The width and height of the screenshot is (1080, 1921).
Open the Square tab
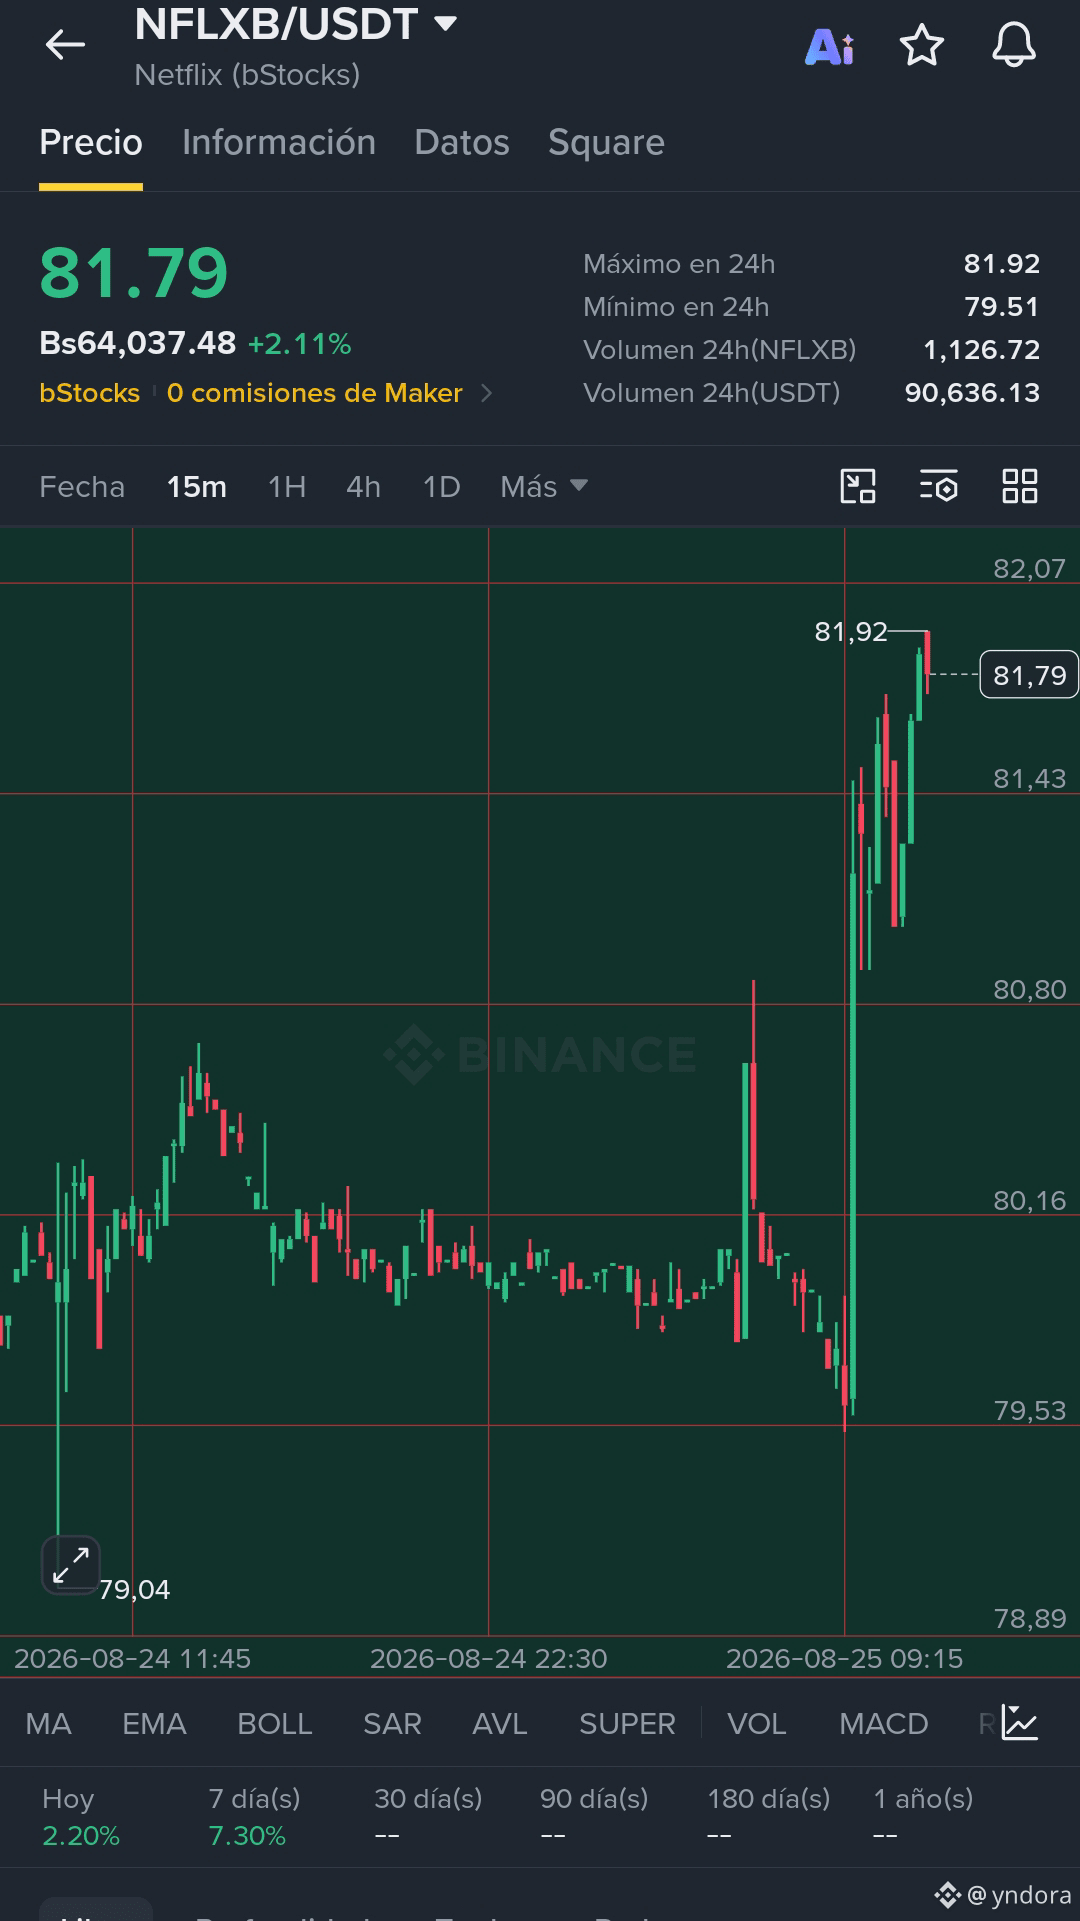(606, 143)
